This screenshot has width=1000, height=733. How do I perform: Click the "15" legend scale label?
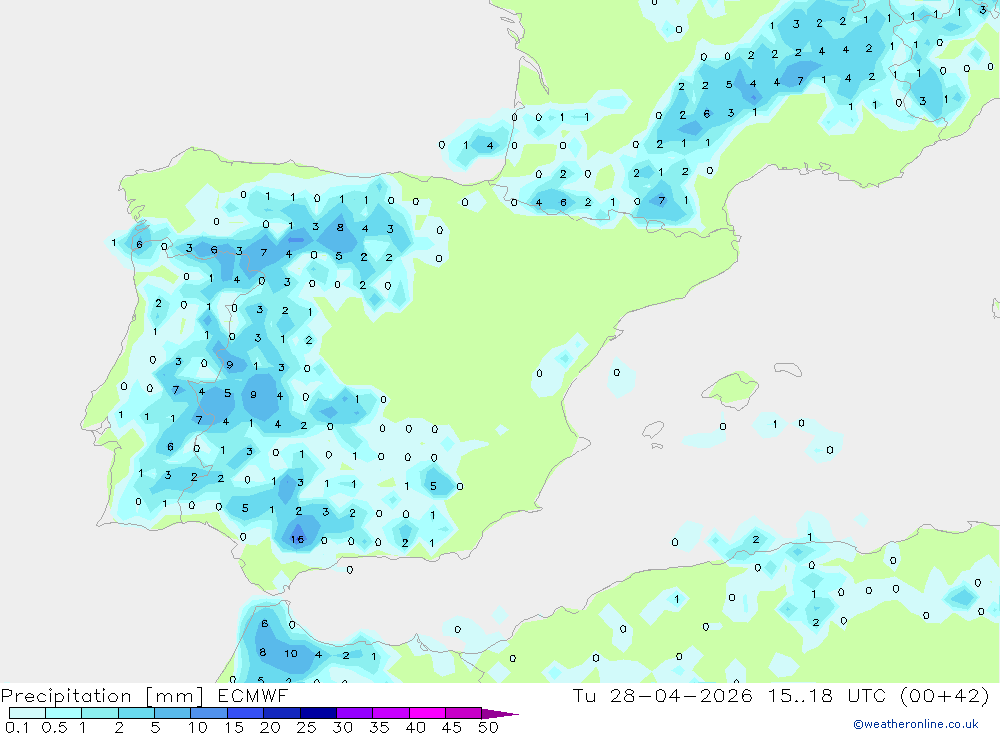(234, 727)
